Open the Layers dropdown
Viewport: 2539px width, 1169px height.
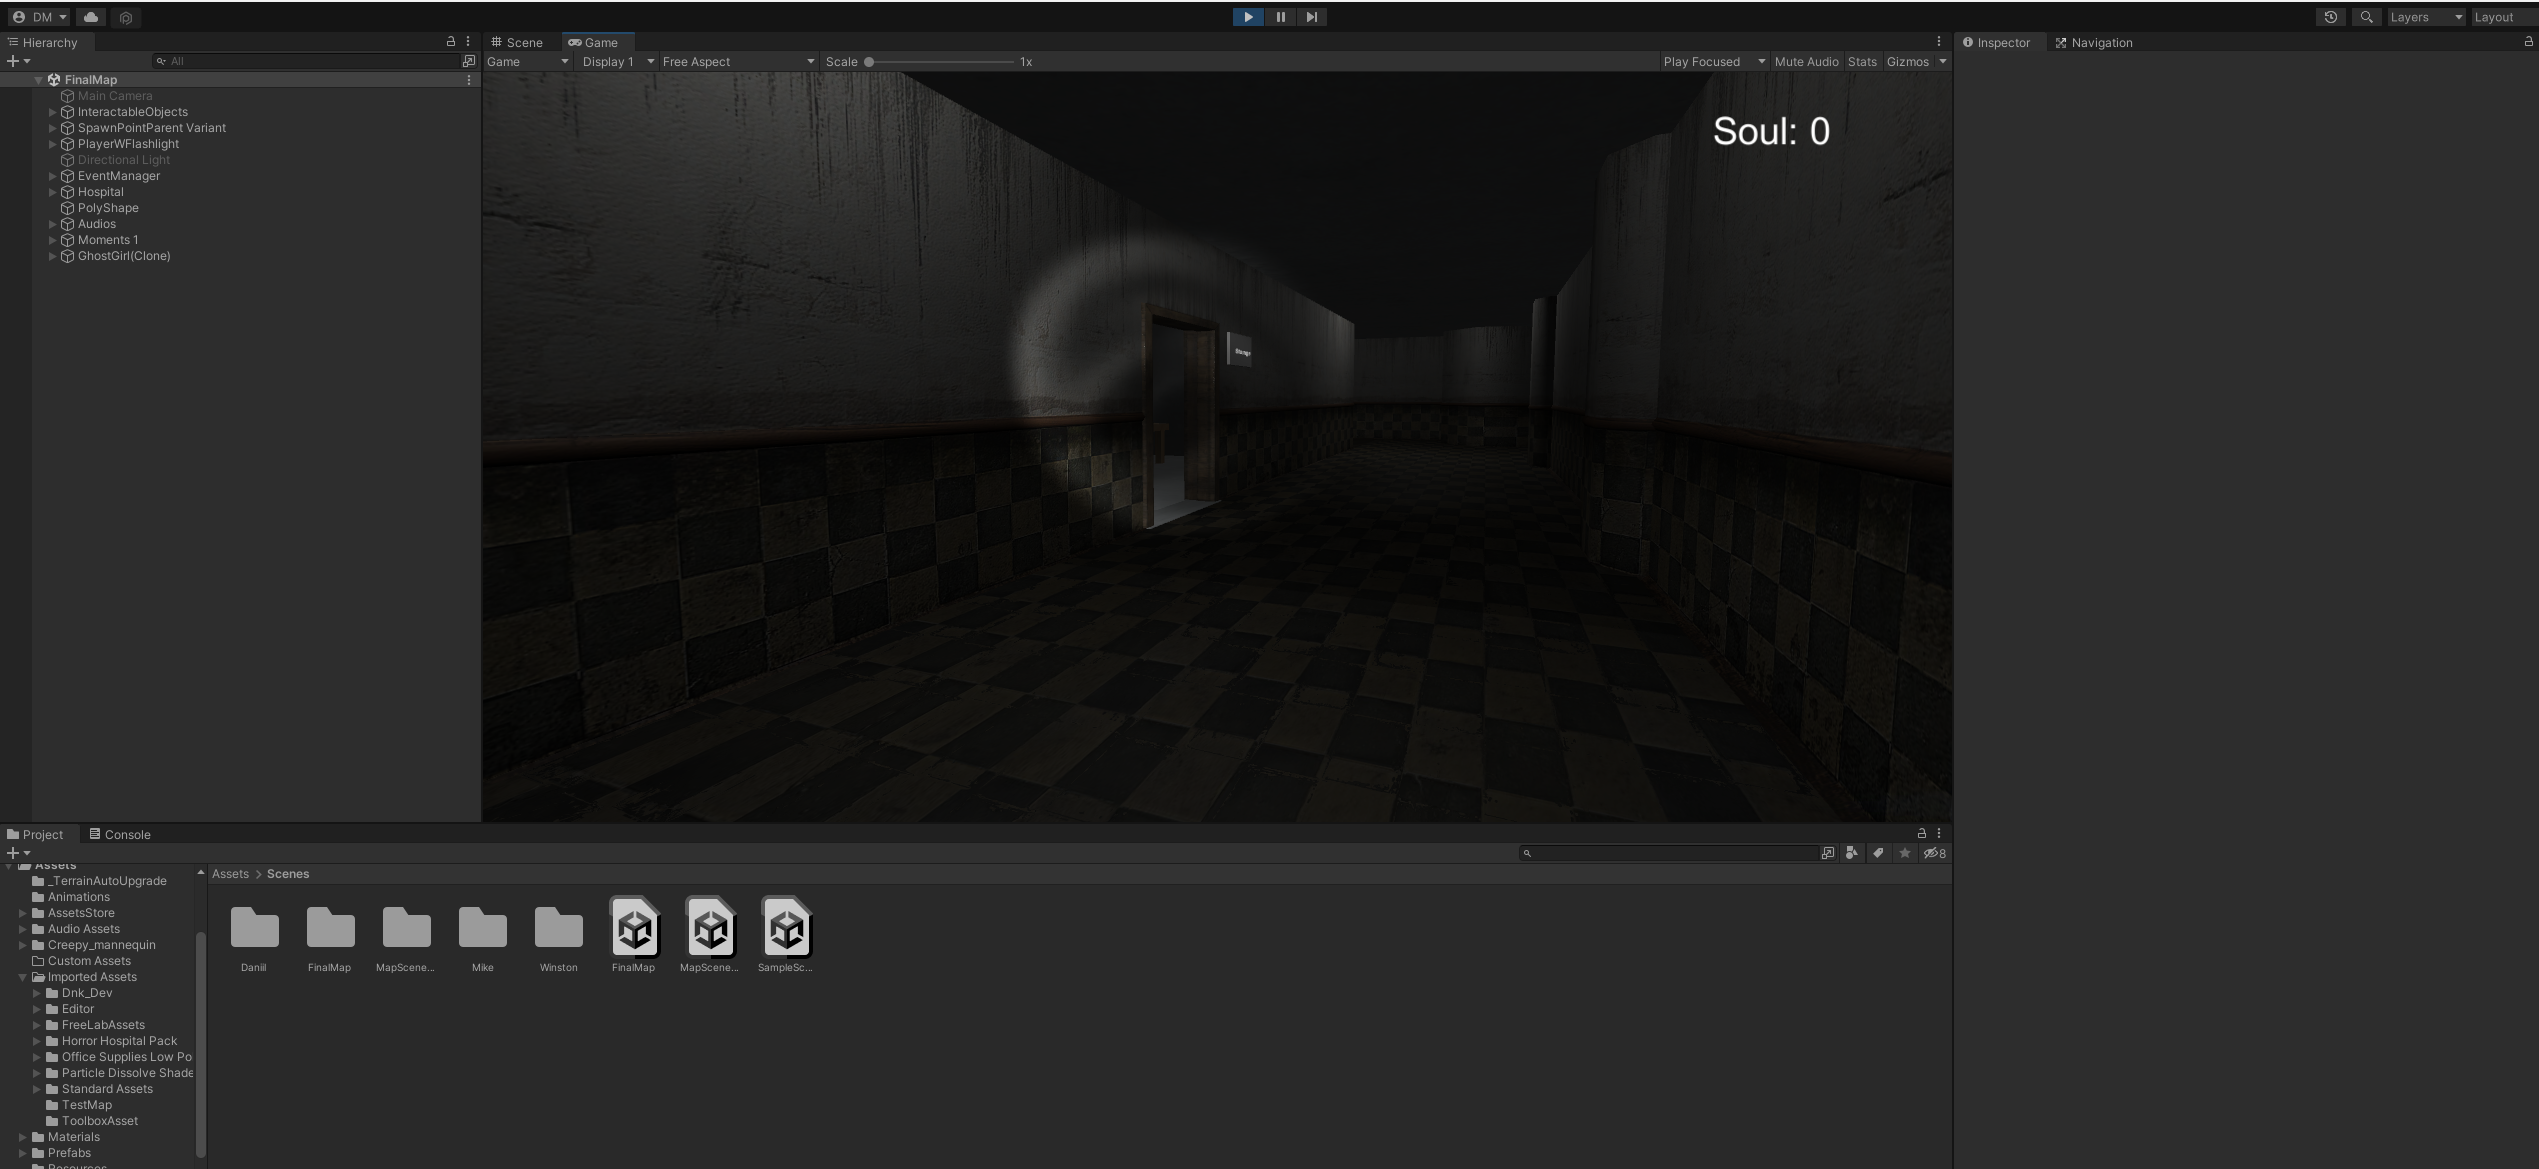coord(2425,17)
